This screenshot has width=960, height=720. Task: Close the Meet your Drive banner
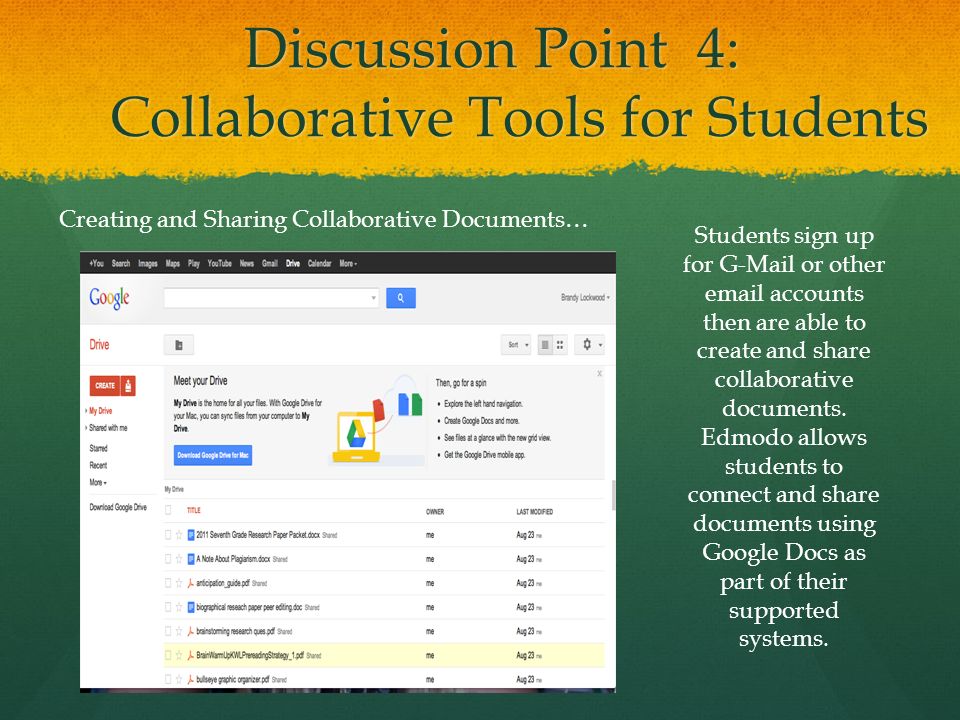pyautogui.click(x=599, y=373)
